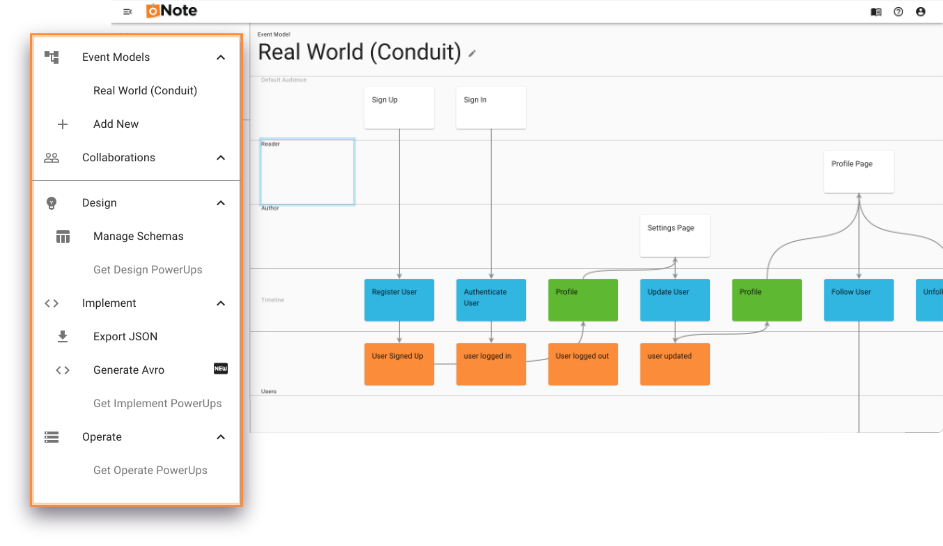Click the book documentation icon in header
943x546 pixels.
tap(876, 12)
